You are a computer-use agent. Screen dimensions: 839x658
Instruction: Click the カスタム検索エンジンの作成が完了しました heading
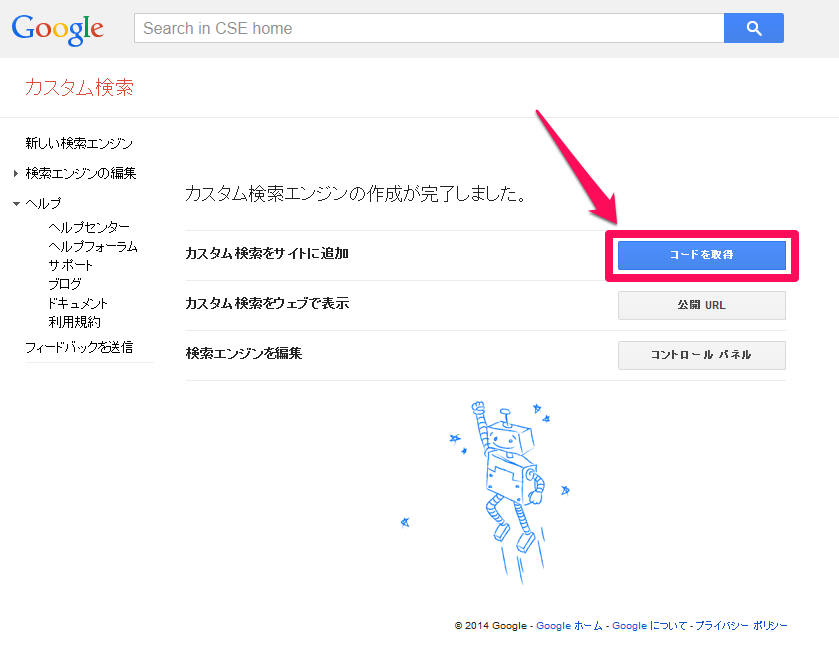[356, 194]
